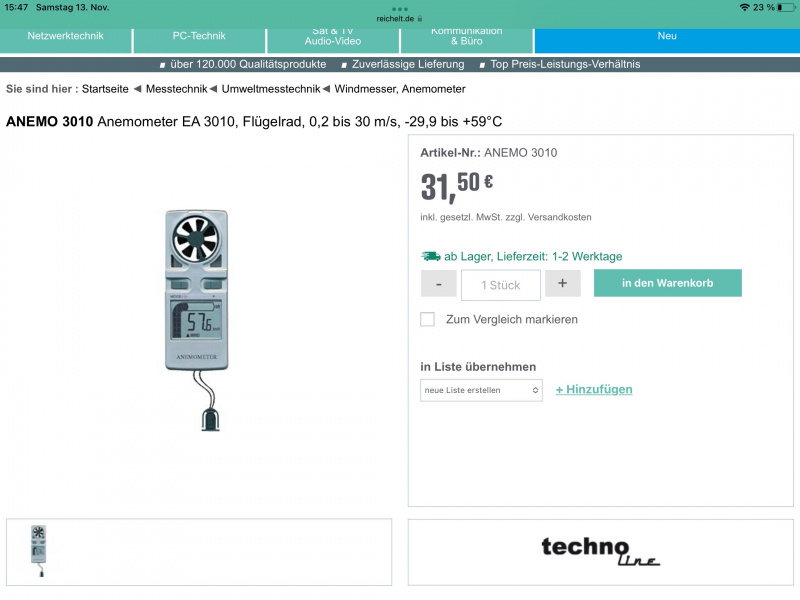Viewport: 800px width, 600px height.
Task: Go to Messtechnik breadcrumb
Action: 177,89
